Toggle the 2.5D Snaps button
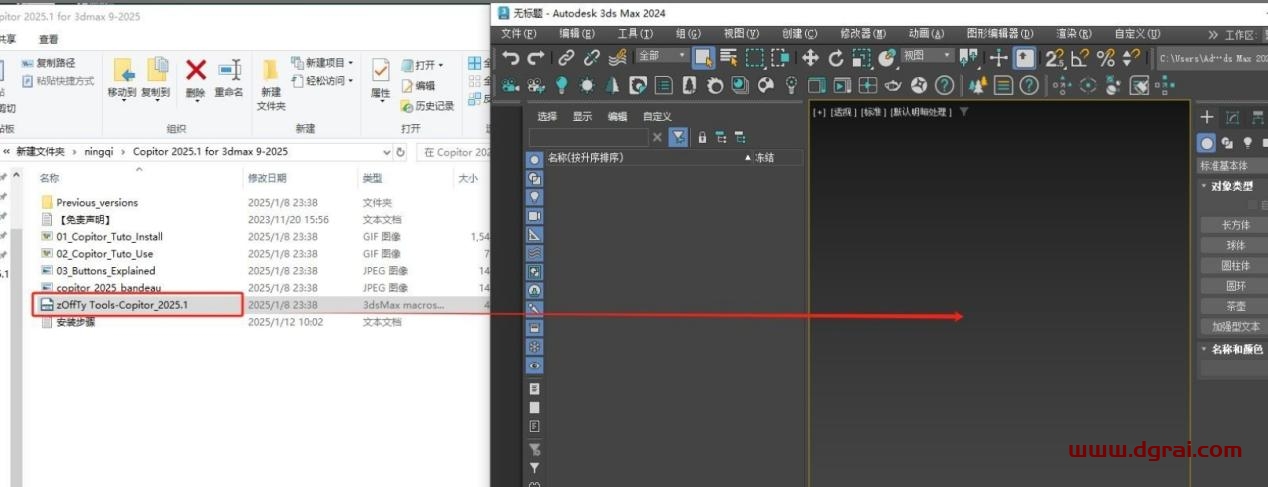The width and height of the screenshot is (1268, 487). click(x=1055, y=57)
